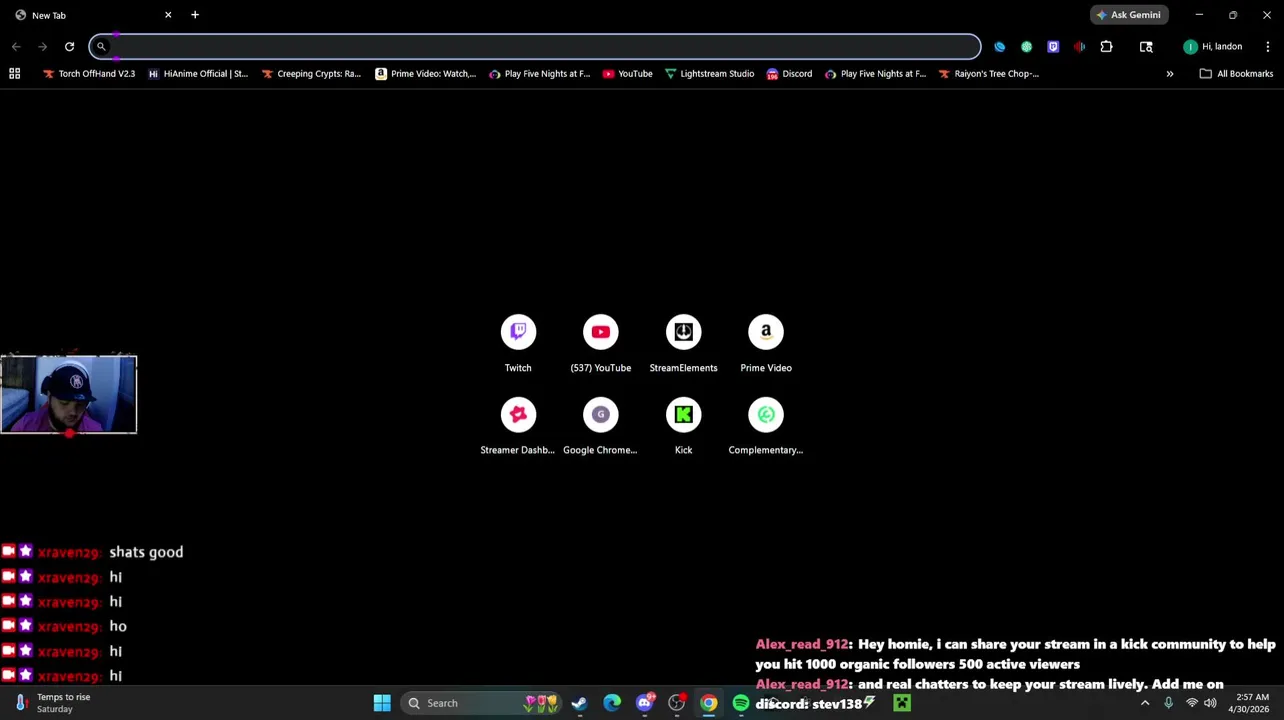Click the streamer webcam thumbnail

point(68,394)
